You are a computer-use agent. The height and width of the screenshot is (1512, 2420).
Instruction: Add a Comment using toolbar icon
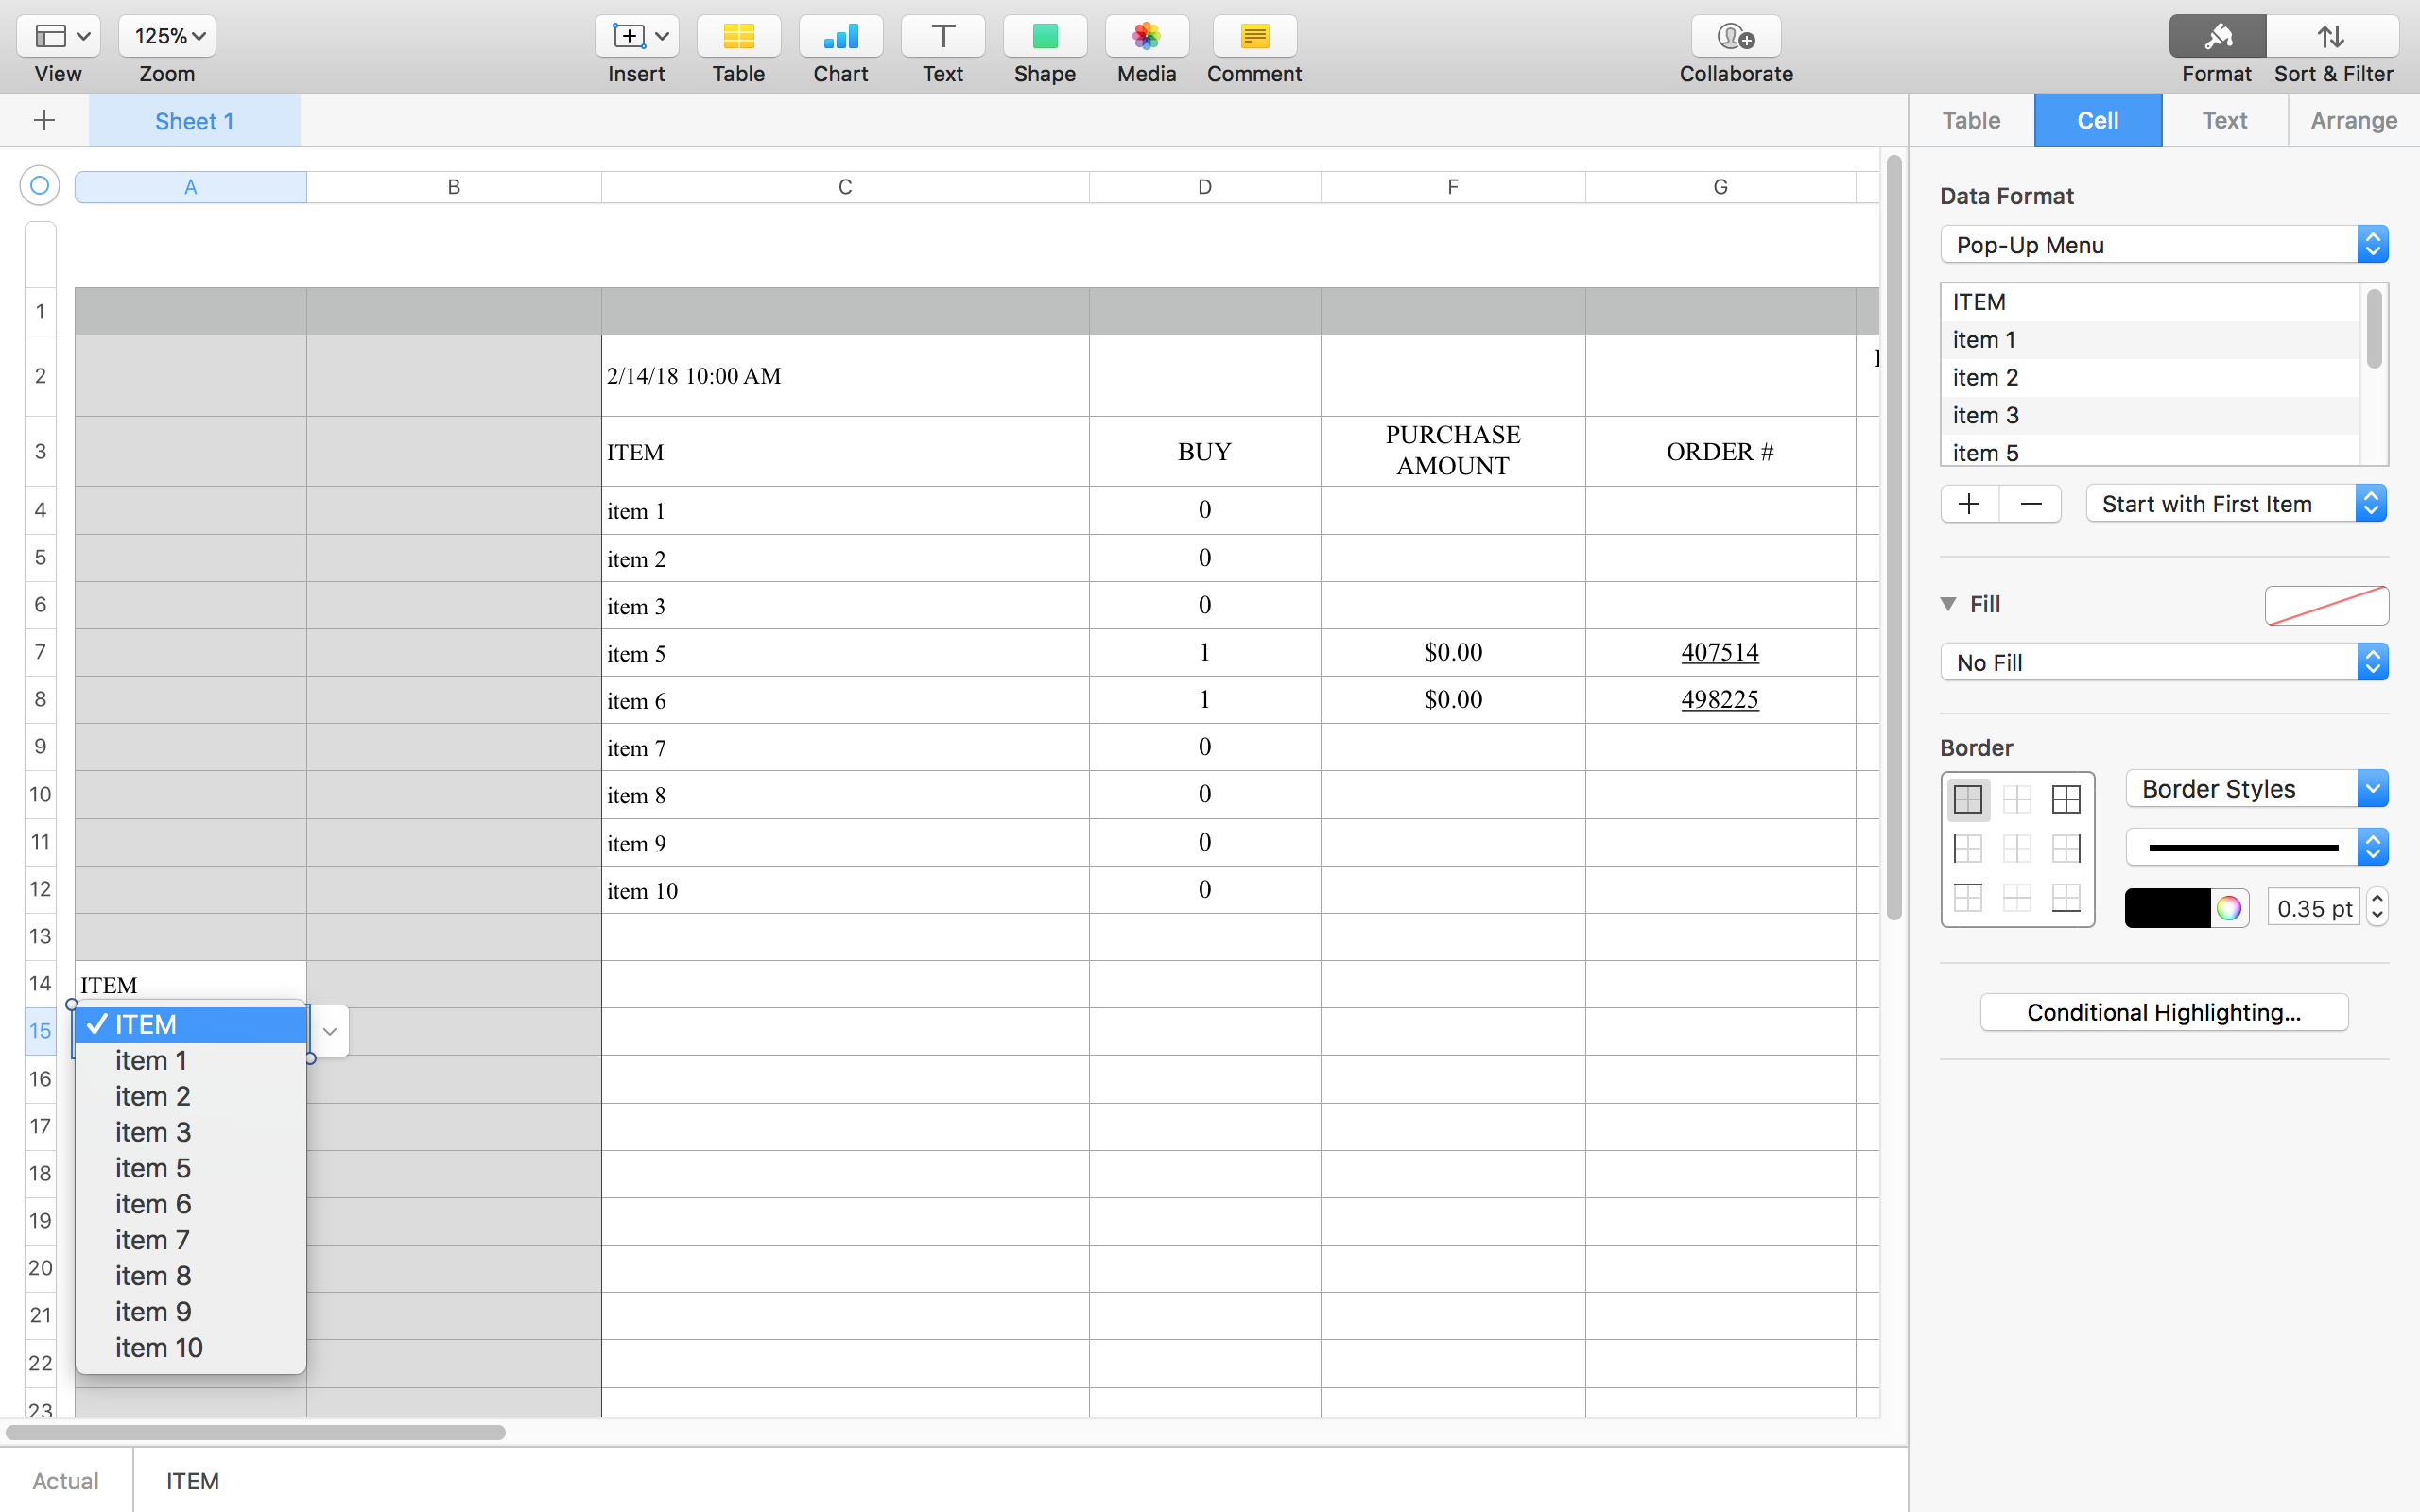click(x=1254, y=37)
